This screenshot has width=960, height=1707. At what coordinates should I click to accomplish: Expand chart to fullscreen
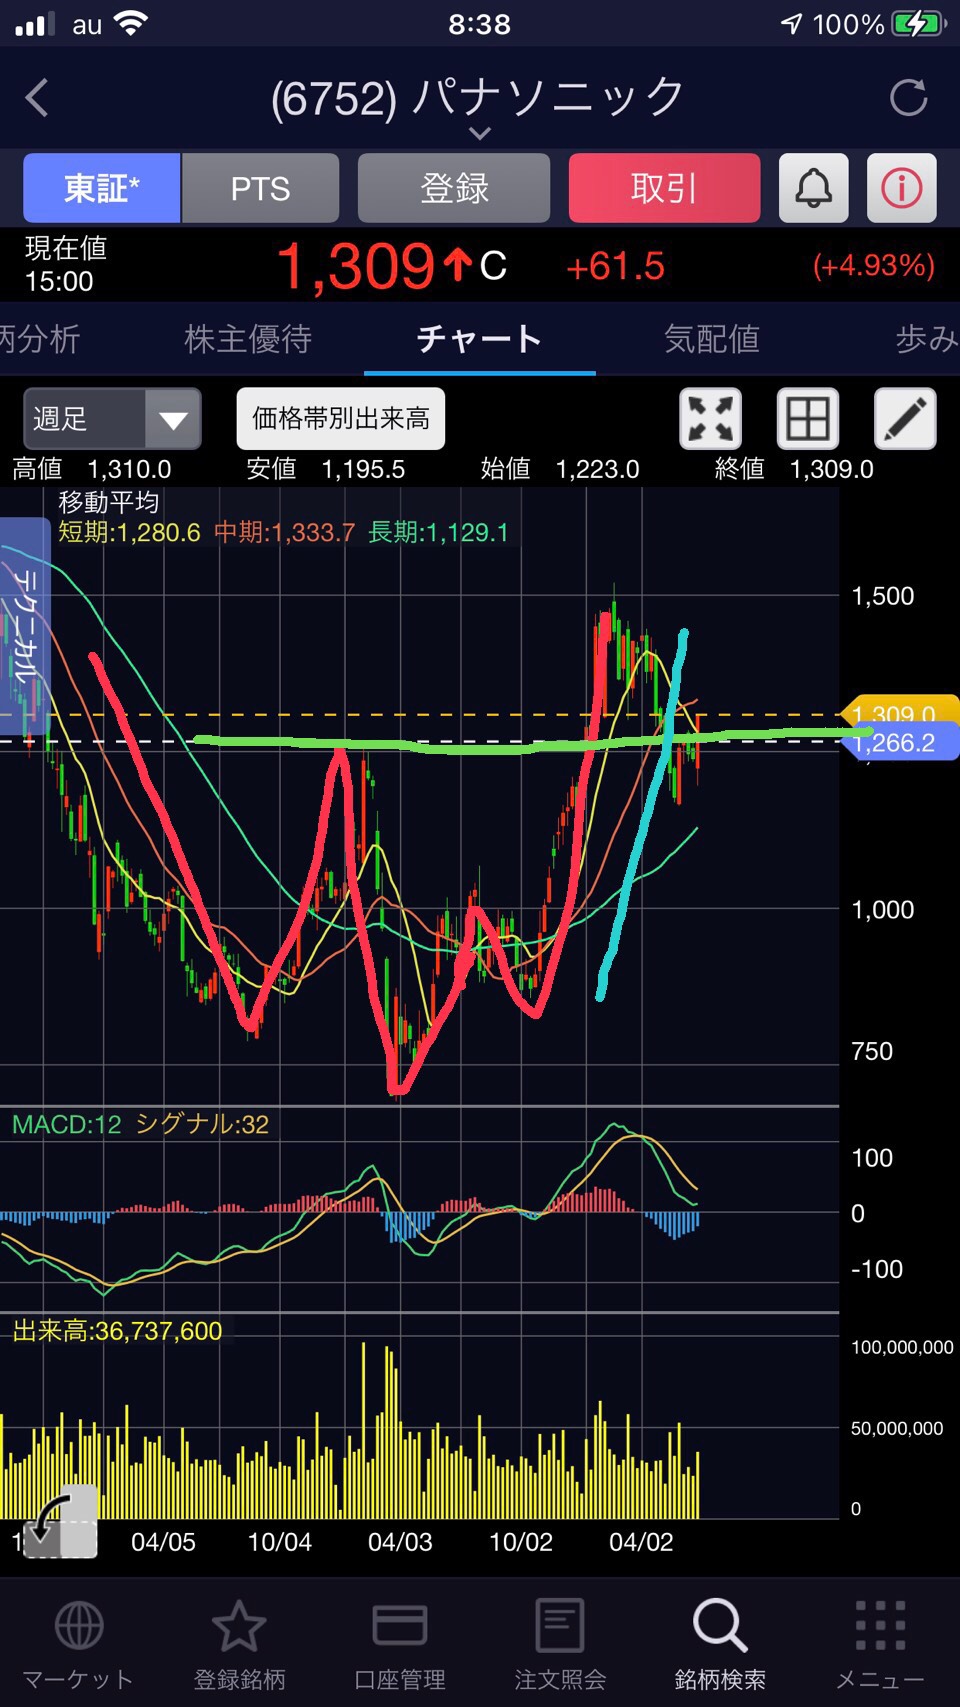click(x=711, y=418)
